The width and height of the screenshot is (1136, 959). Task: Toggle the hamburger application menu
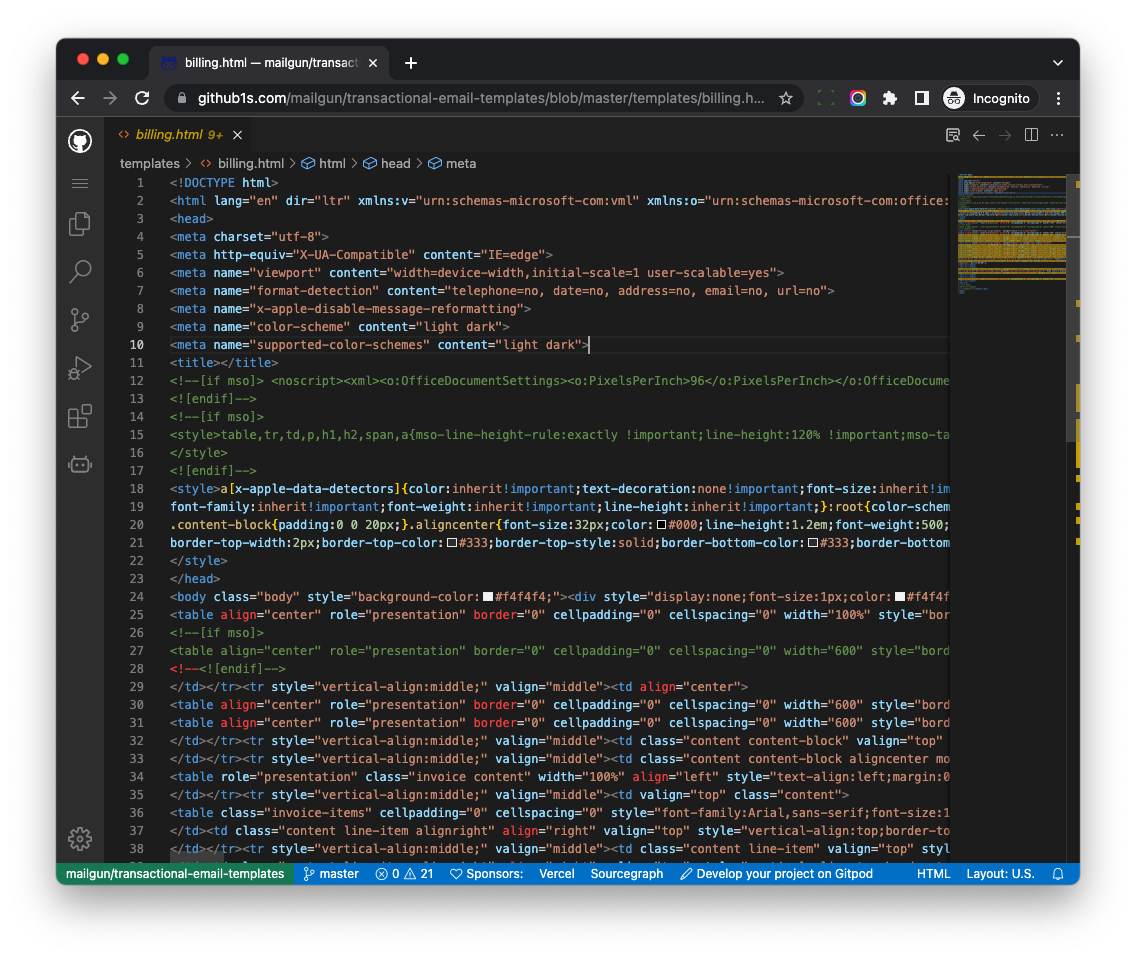click(x=80, y=183)
